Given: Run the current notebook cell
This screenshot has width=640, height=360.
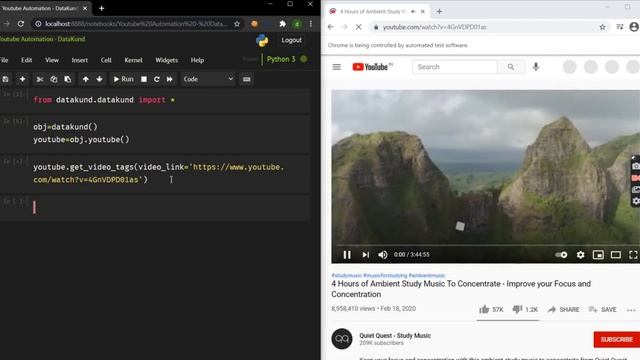Looking at the screenshot, I should pyautogui.click(x=123, y=79).
